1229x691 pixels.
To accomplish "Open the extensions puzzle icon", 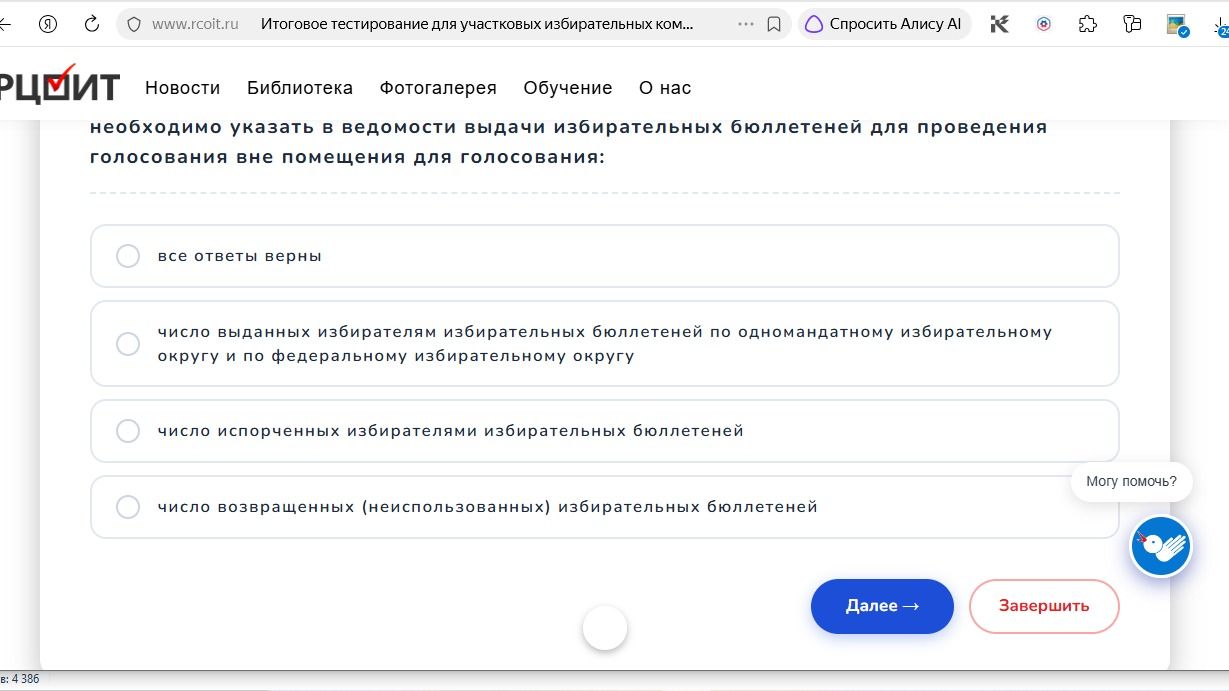I will pos(1088,24).
